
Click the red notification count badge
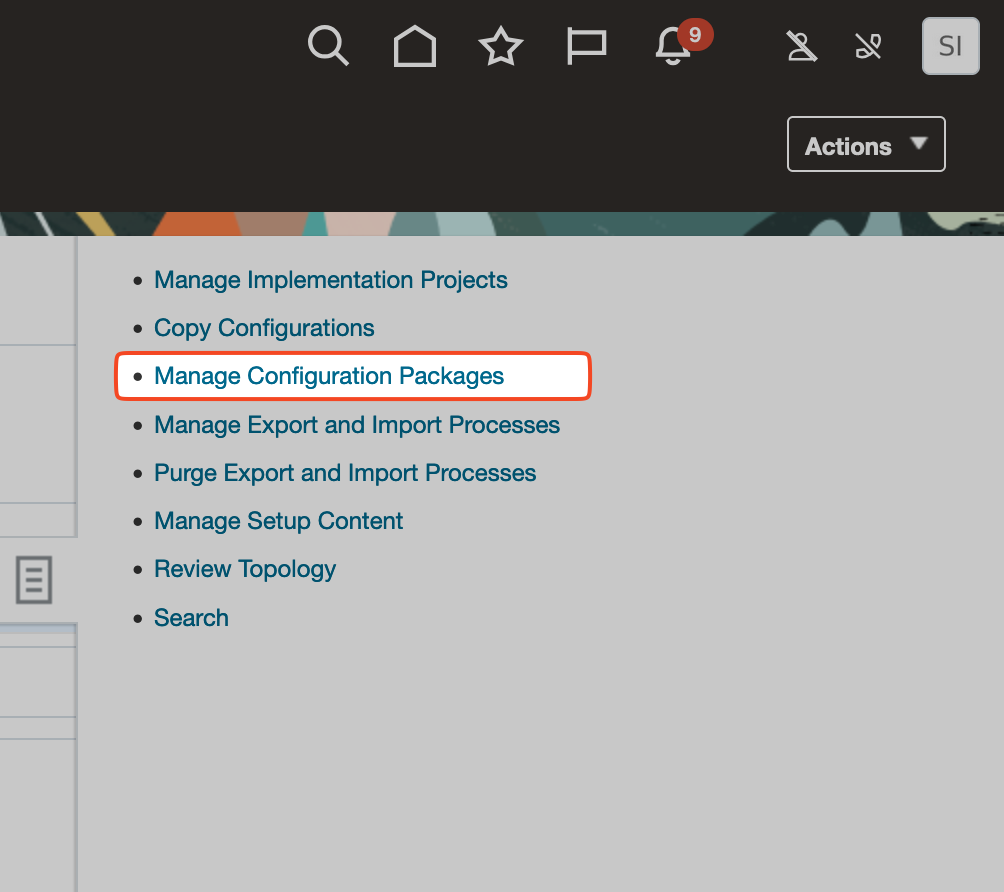pos(695,35)
